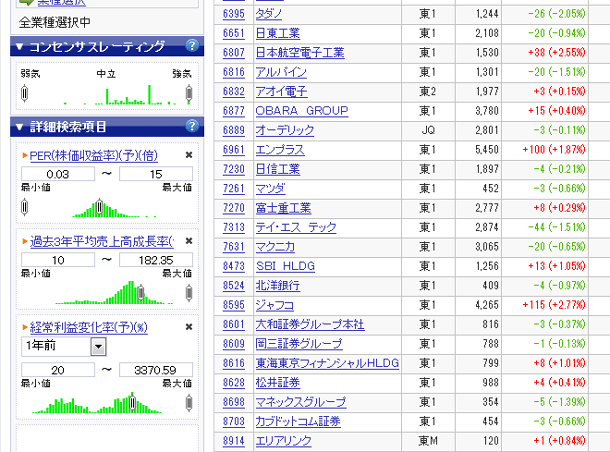
Task: Open the アオイ電子 company link
Action: point(281,92)
